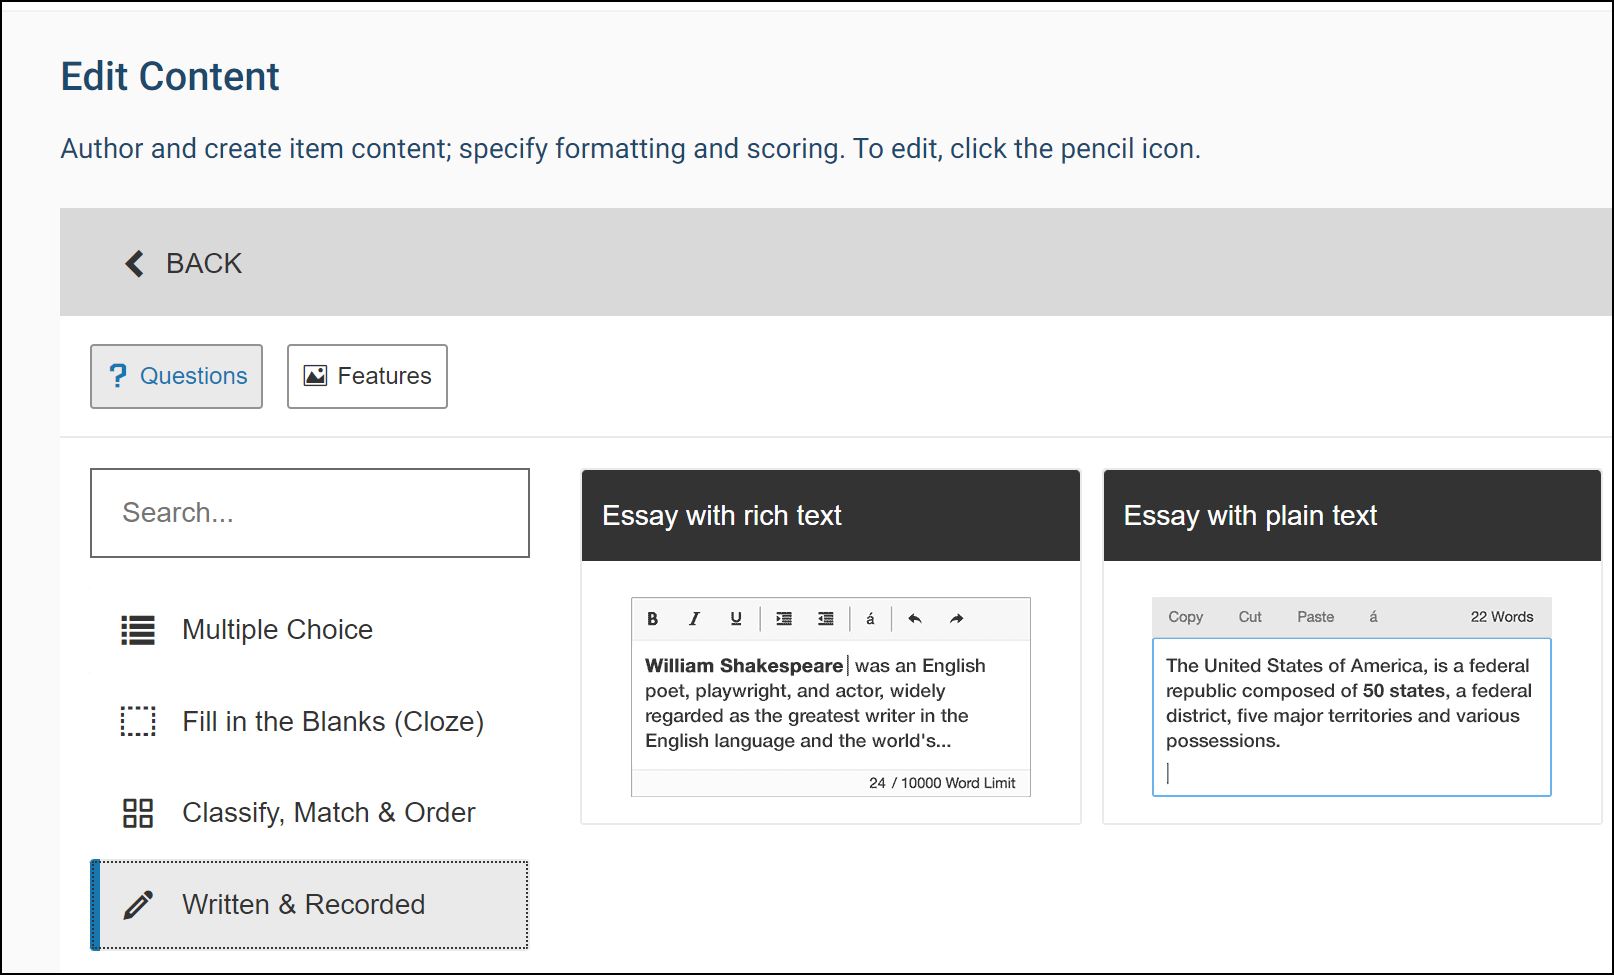Click the Bold icon in rich text toolbar
The image size is (1614, 975).
click(652, 619)
